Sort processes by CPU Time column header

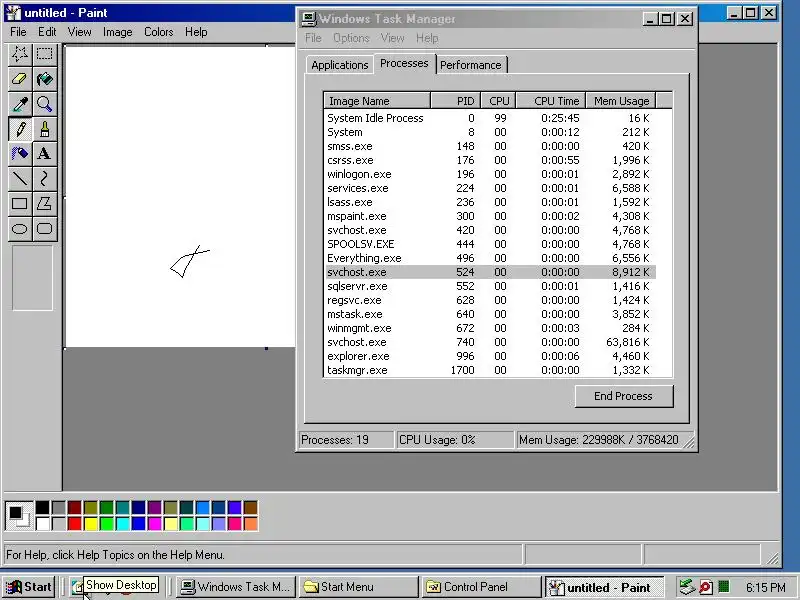(551, 101)
